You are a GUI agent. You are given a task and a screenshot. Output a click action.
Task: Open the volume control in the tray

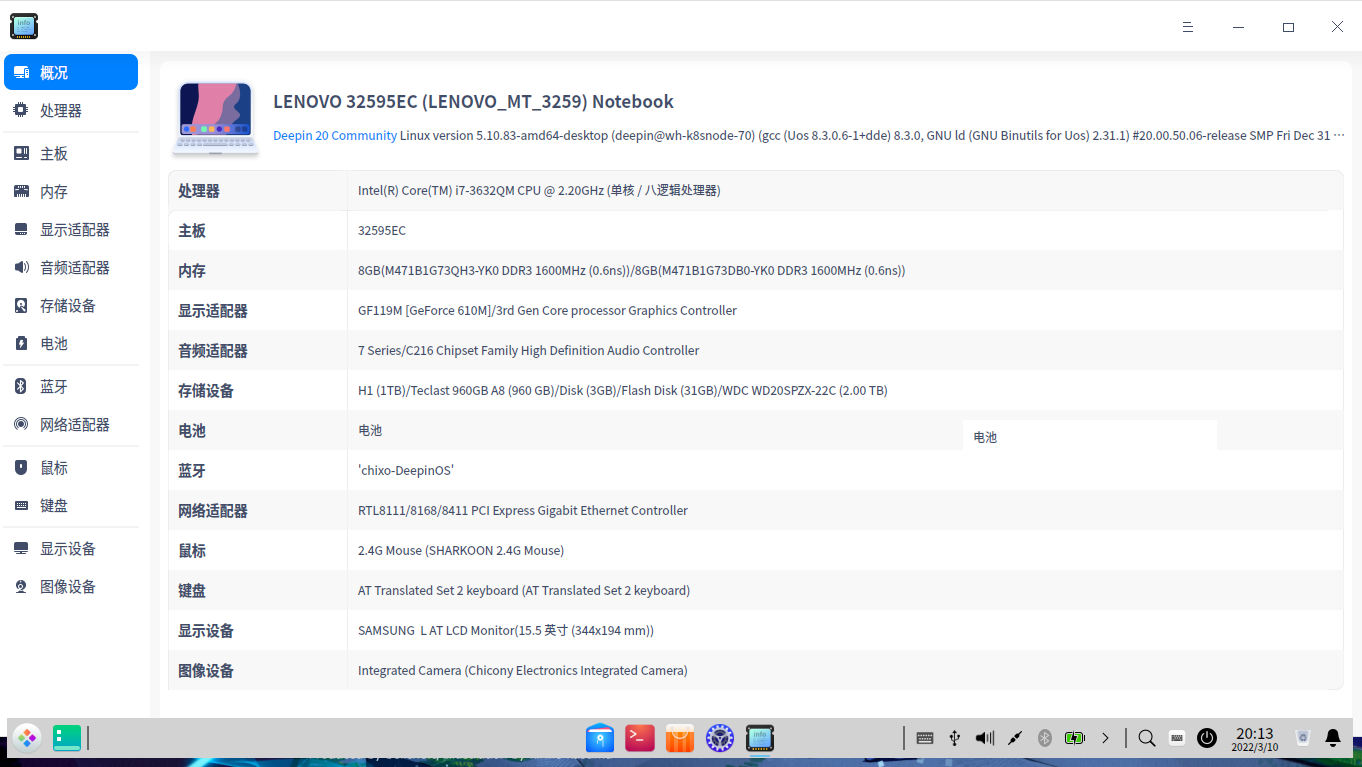coord(985,738)
